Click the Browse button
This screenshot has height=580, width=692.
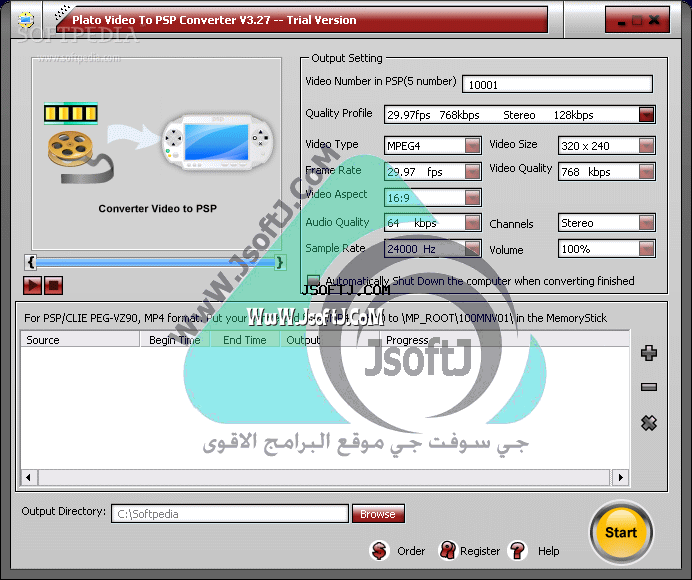pos(378,514)
